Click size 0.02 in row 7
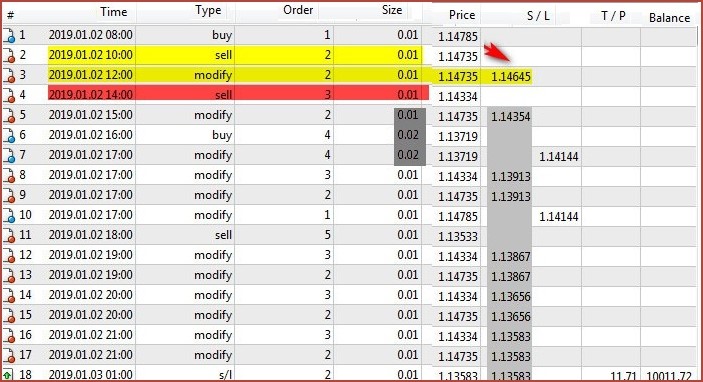The width and height of the screenshot is (703, 382). [x=408, y=155]
